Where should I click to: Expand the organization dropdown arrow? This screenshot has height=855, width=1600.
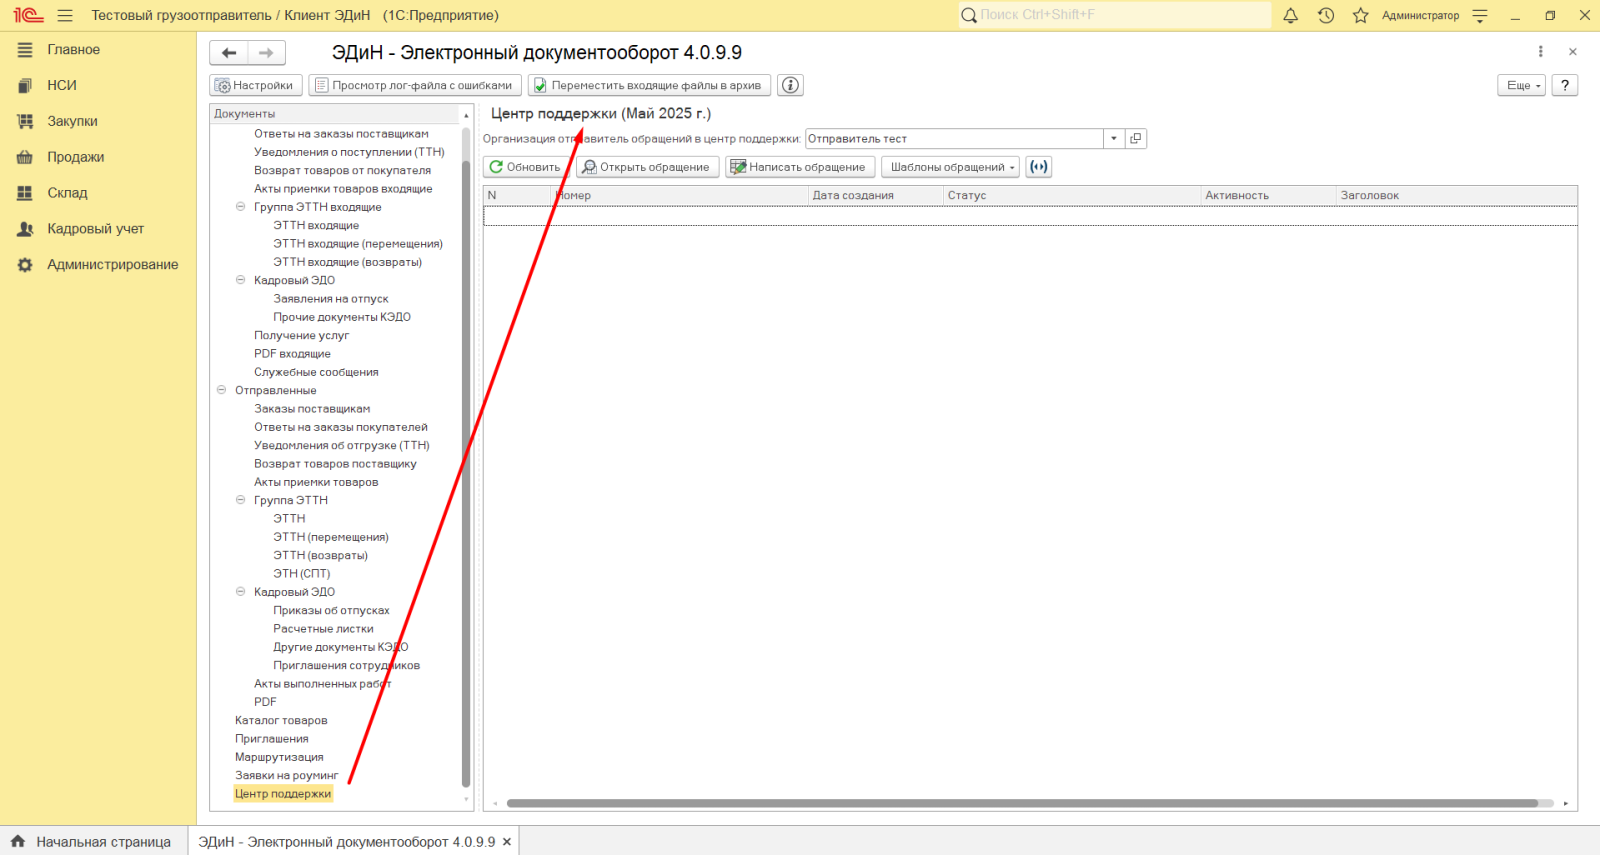click(1114, 139)
